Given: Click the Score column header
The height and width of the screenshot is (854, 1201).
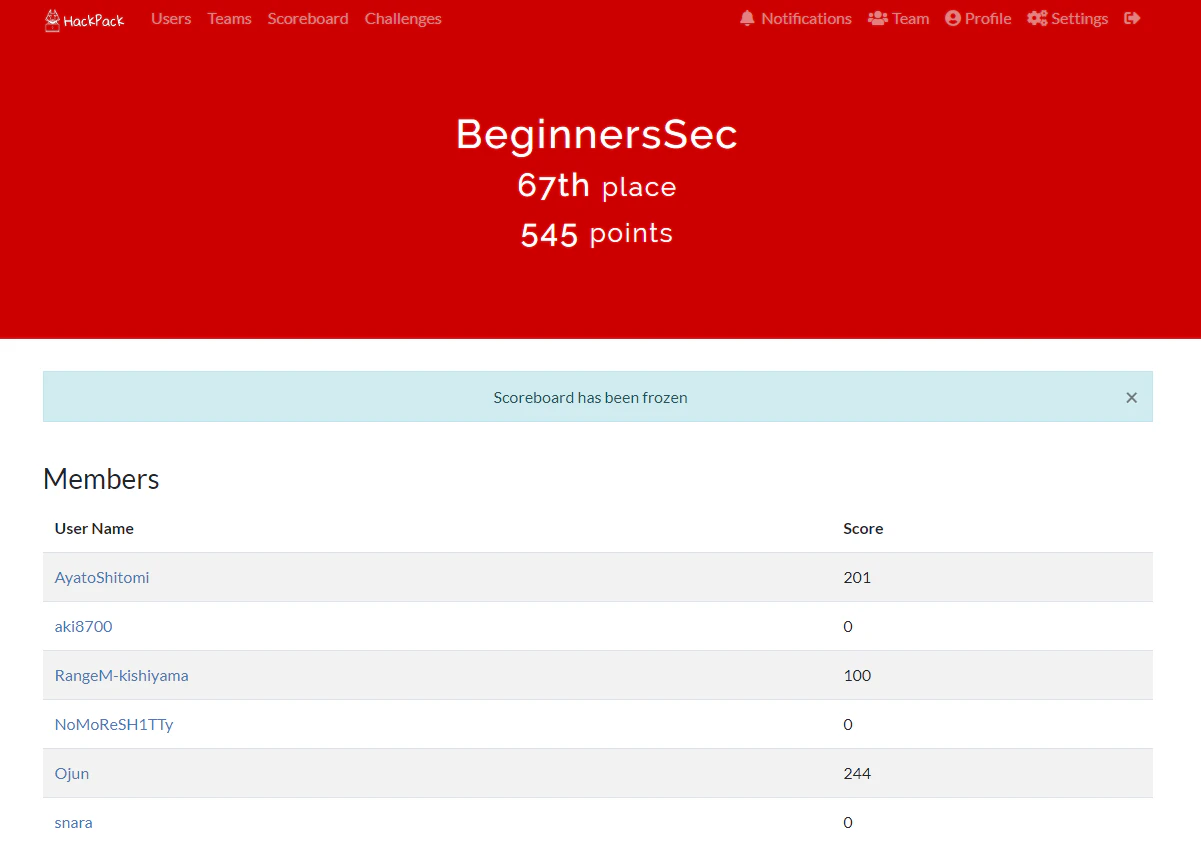Looking at the screenshot, I should tap(863, 528).
